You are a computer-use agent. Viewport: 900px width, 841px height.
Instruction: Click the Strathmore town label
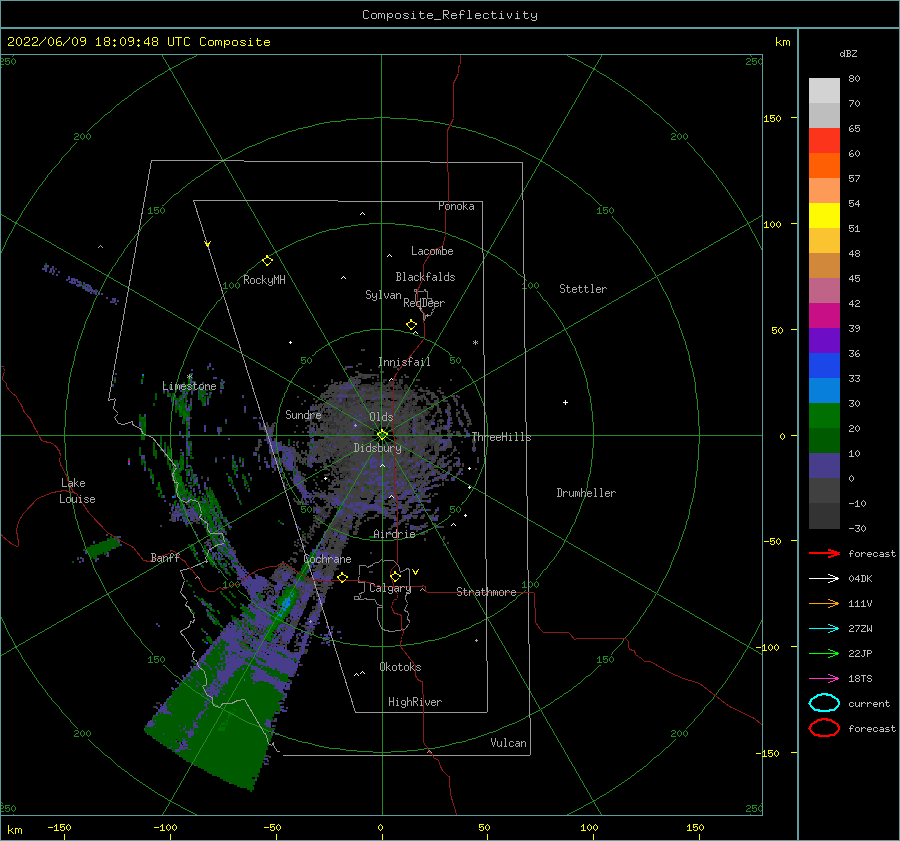coord(486,592)
